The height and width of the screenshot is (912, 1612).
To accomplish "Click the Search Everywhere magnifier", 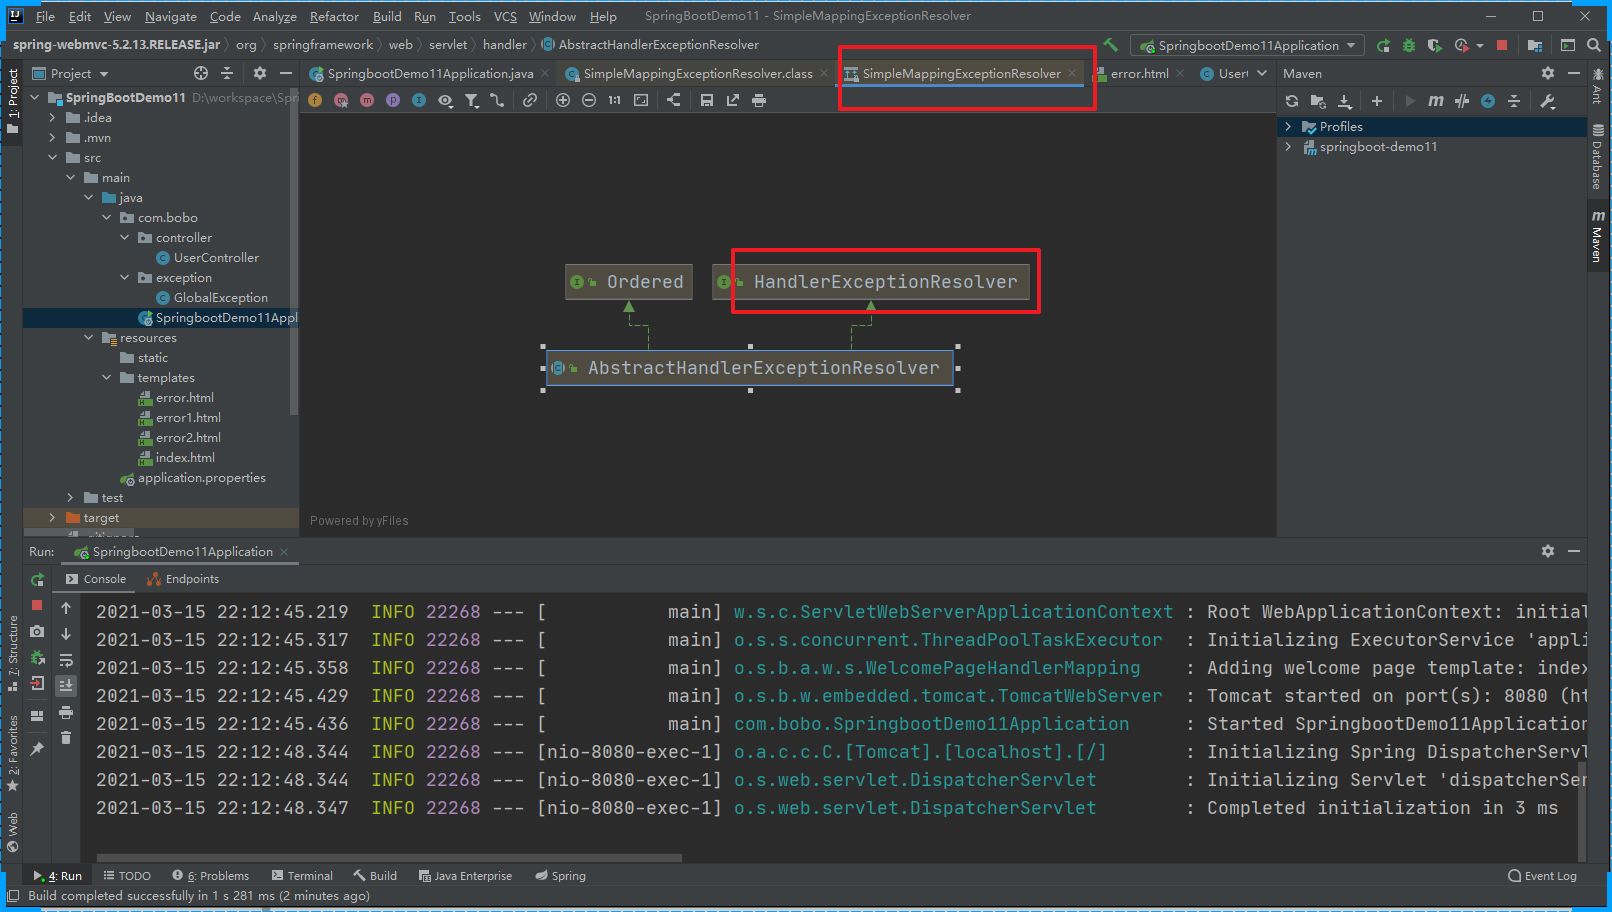I will pos(1594,45).
